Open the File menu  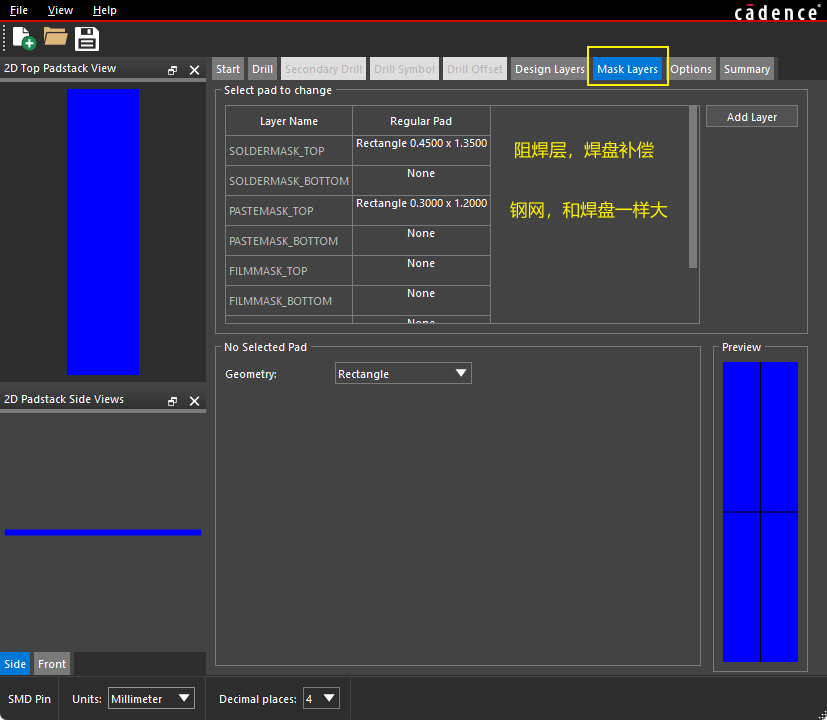click(19, 10)
